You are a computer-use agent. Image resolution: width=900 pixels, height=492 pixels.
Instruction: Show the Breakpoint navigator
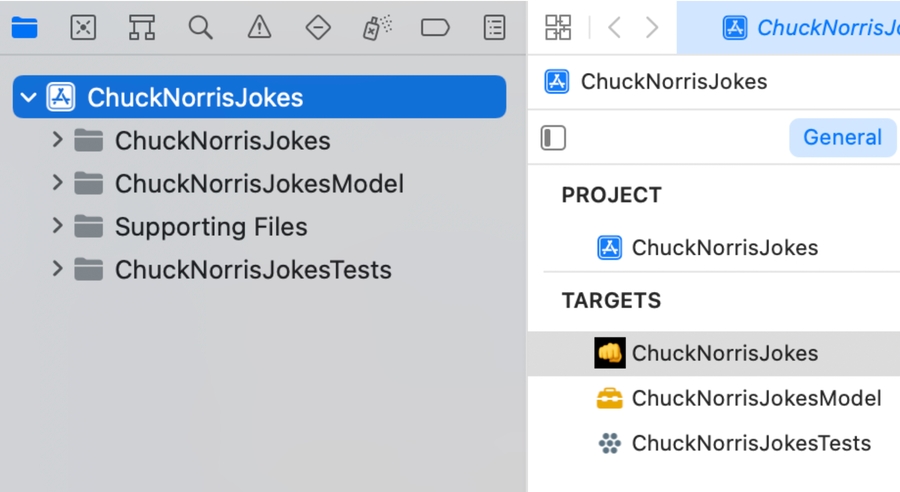435,28
